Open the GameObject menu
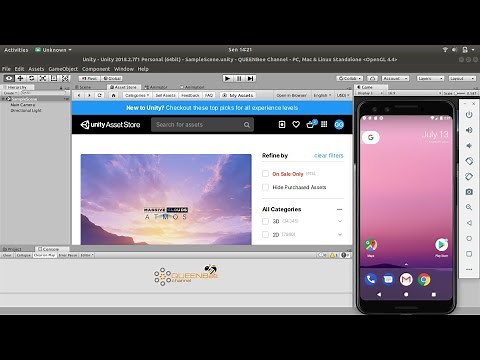480x360 pixels. coord(63,69)
